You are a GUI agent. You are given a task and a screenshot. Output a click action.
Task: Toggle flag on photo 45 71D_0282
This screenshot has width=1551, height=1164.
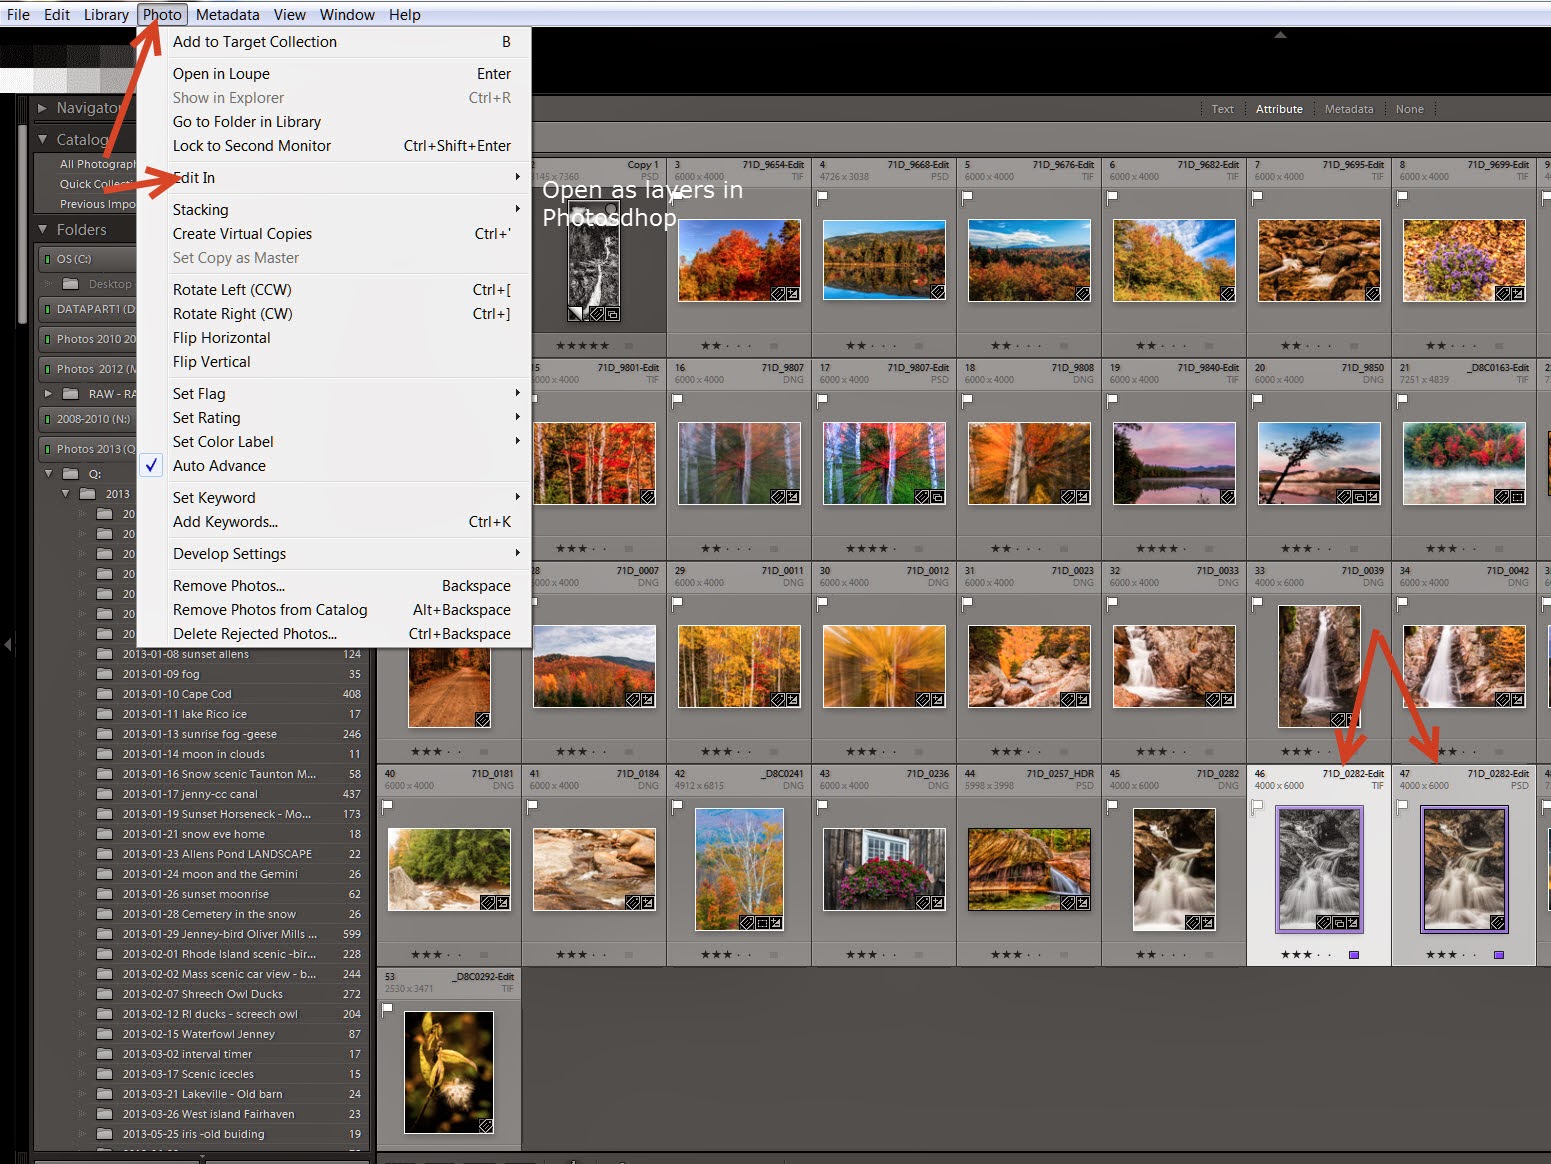click(x=1112, y=806)
